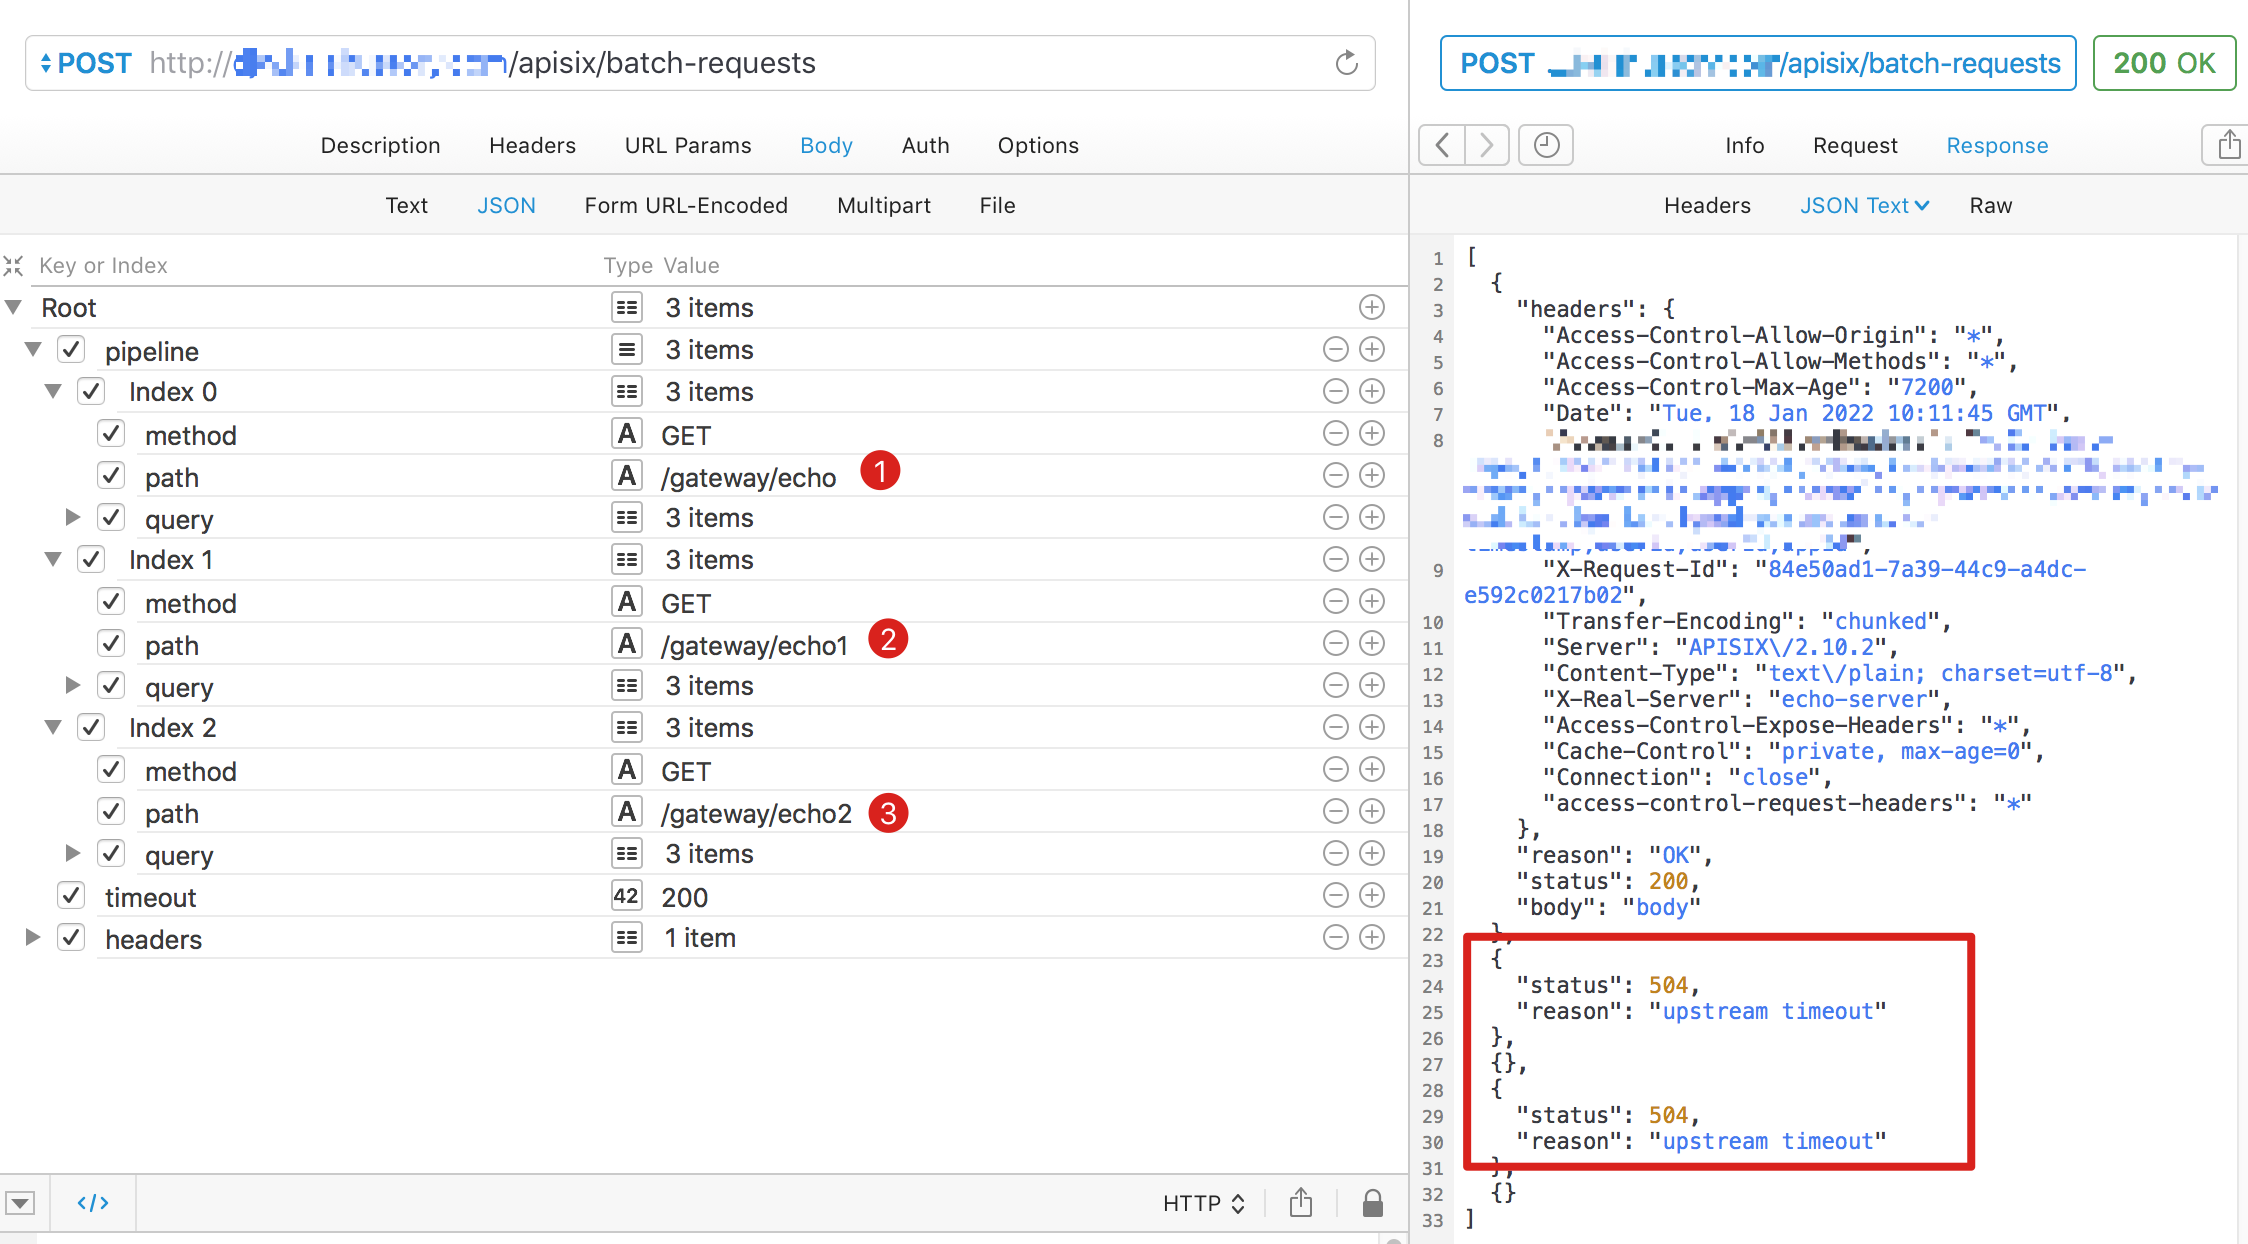Click the collapse-all icon beside Key or Index
This screenshot has height=1244, width=2248.
click(x=13, y=265)
